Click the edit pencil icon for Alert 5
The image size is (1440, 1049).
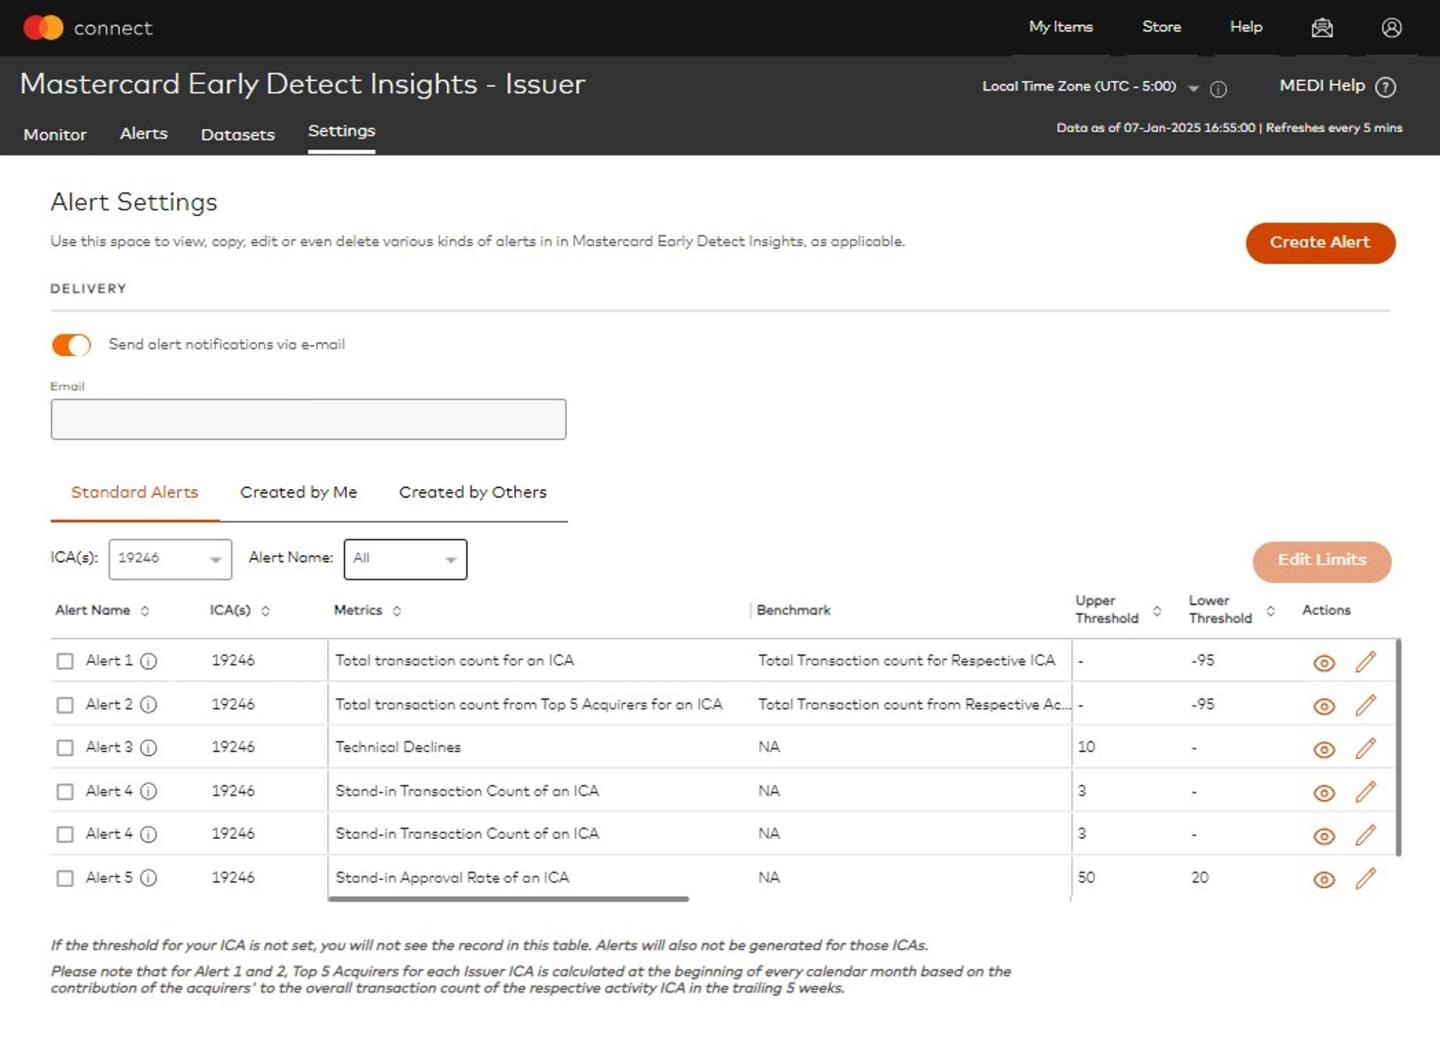[x=1366, y=878]
